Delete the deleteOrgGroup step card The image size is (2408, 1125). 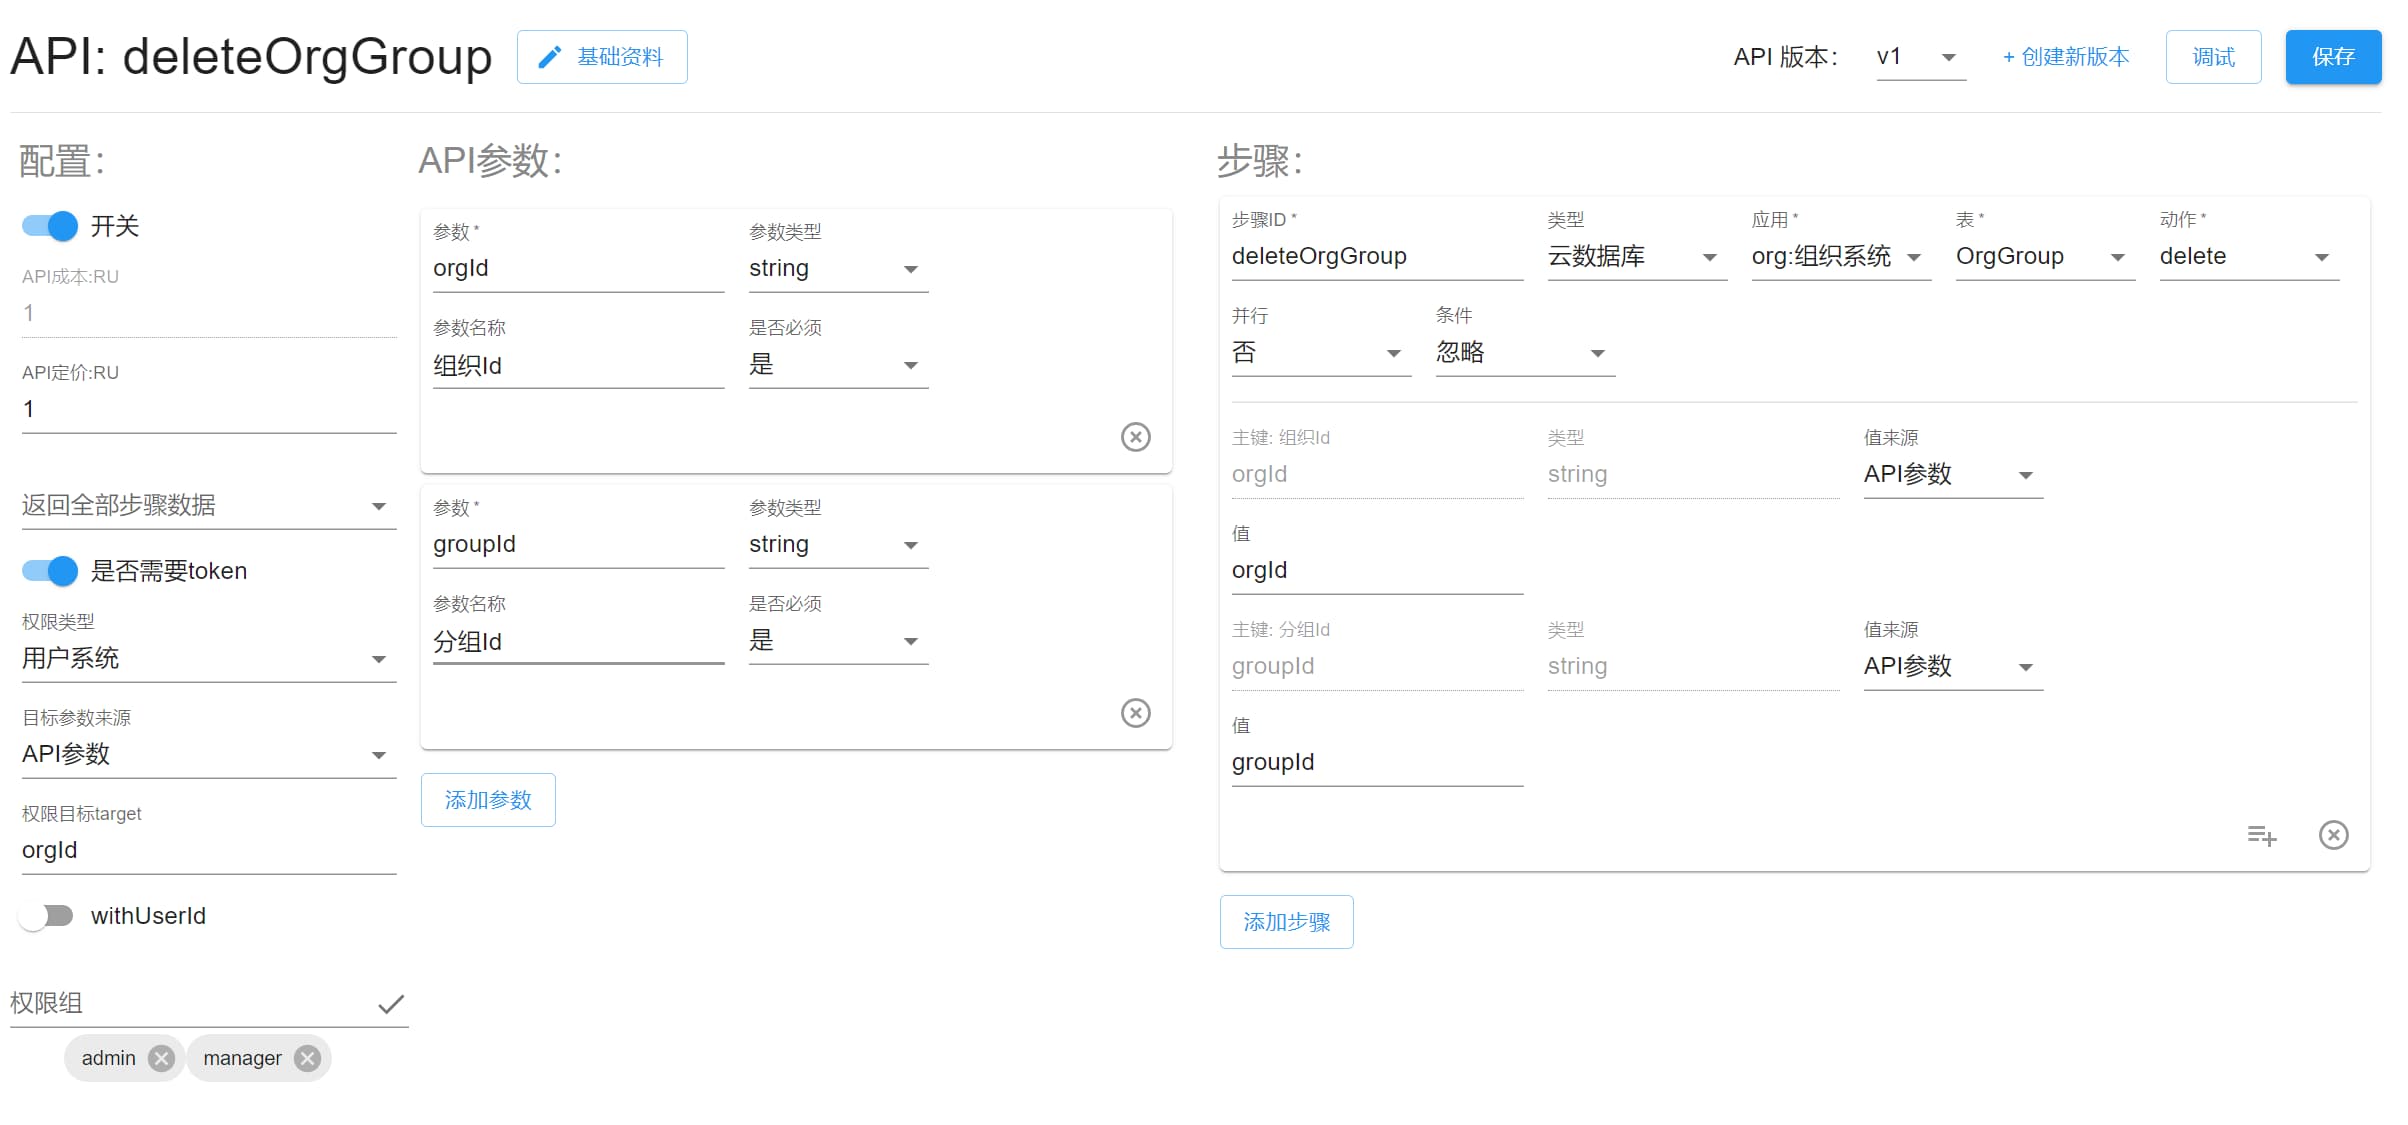point(2333,835)
